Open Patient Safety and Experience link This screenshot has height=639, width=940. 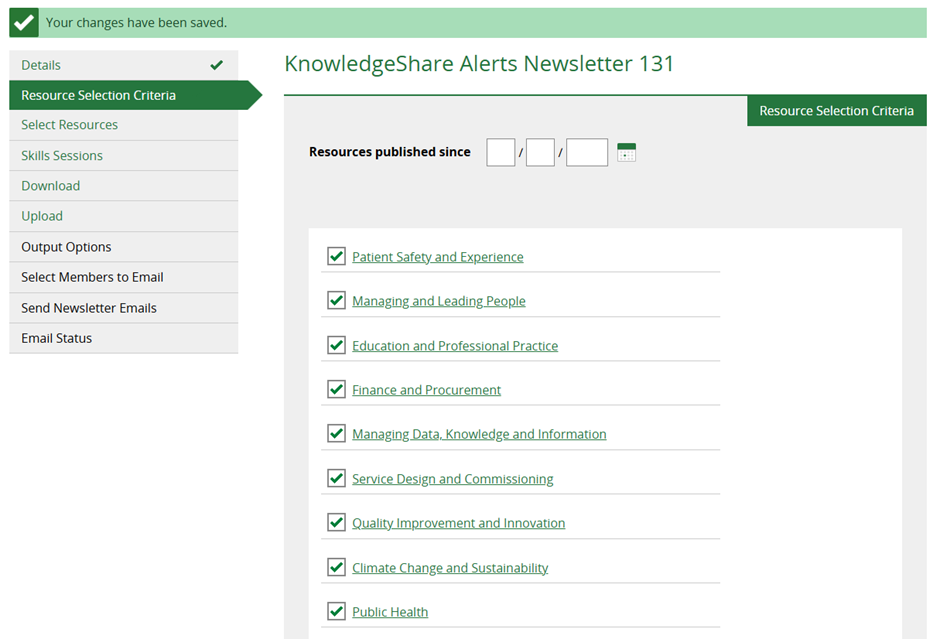pyautogui.click(x=438, y=257)
